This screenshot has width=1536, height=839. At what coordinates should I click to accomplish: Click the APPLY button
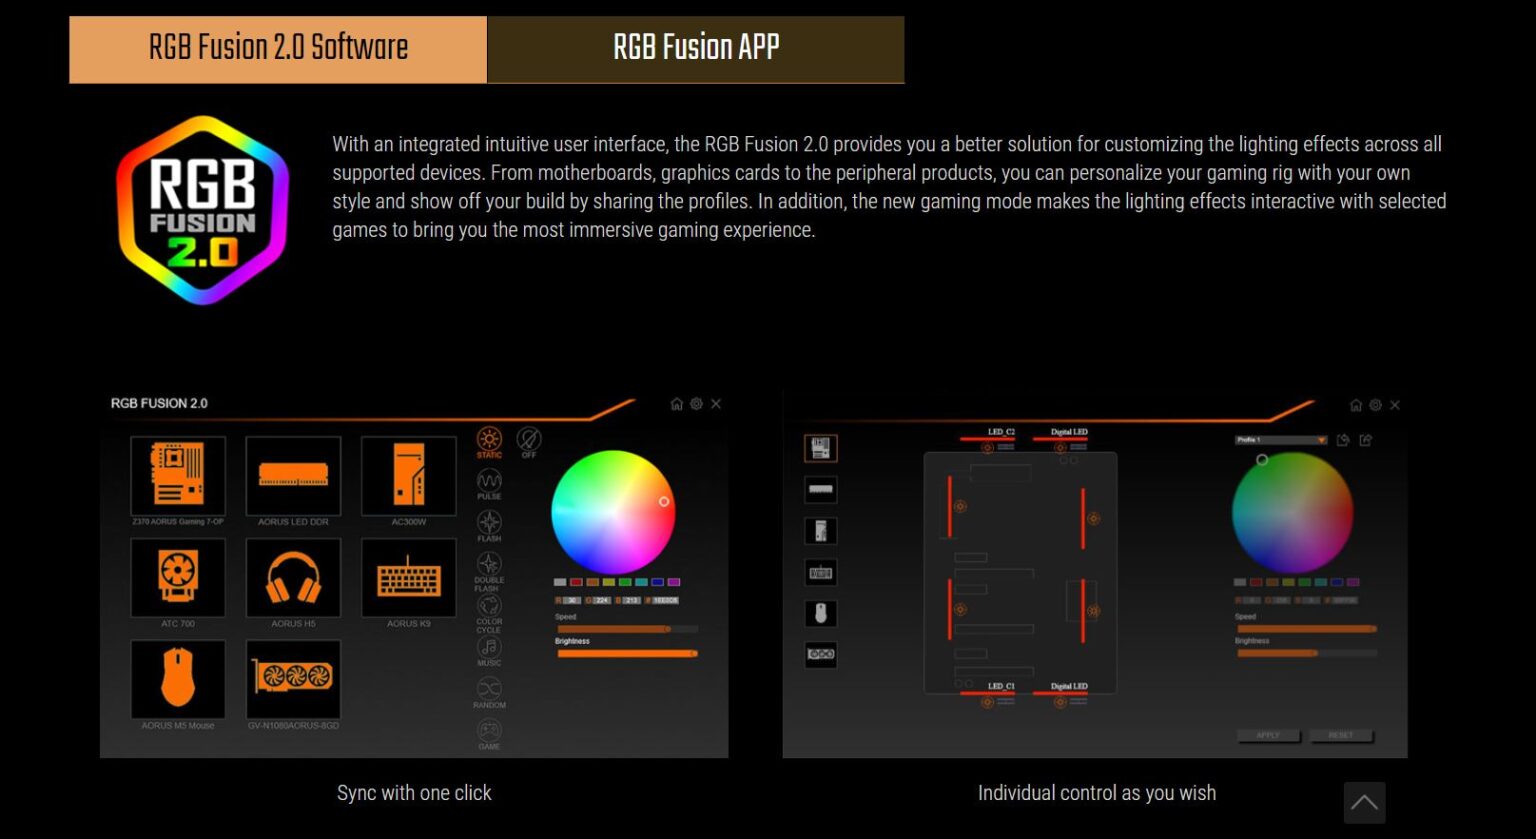tap(1268, 735)
